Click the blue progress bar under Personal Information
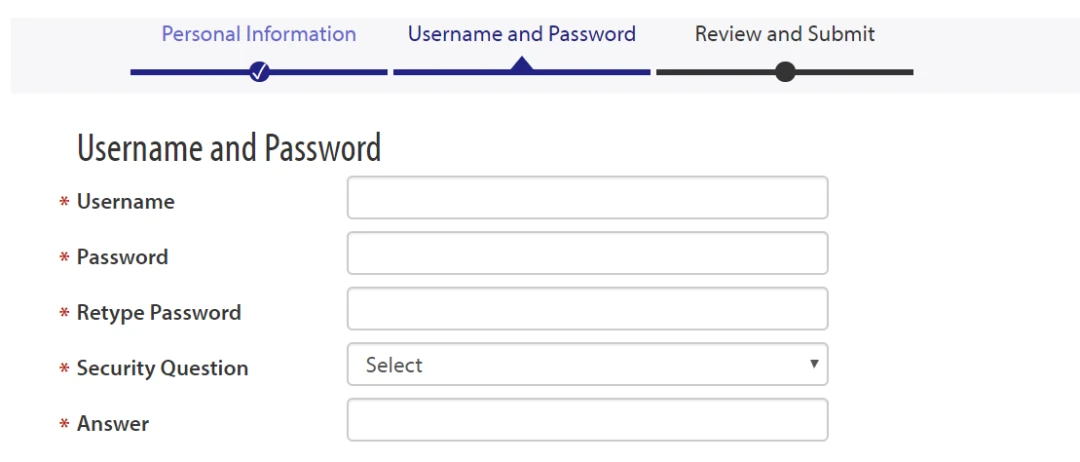The height and width of the screenshot is (462, 1080). 259,72
